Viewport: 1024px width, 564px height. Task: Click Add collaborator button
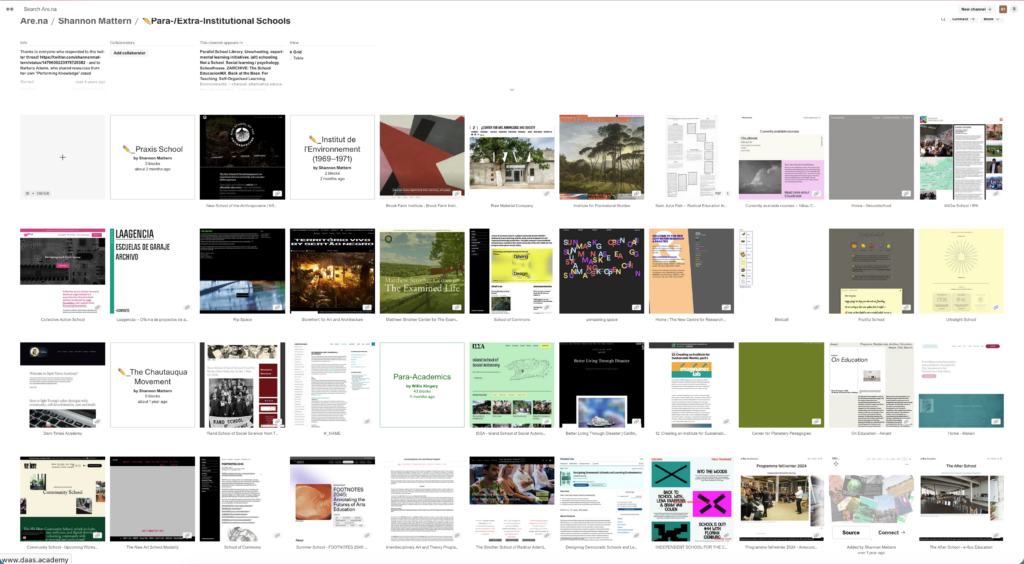pyautogui.click(x=129, y=53)
